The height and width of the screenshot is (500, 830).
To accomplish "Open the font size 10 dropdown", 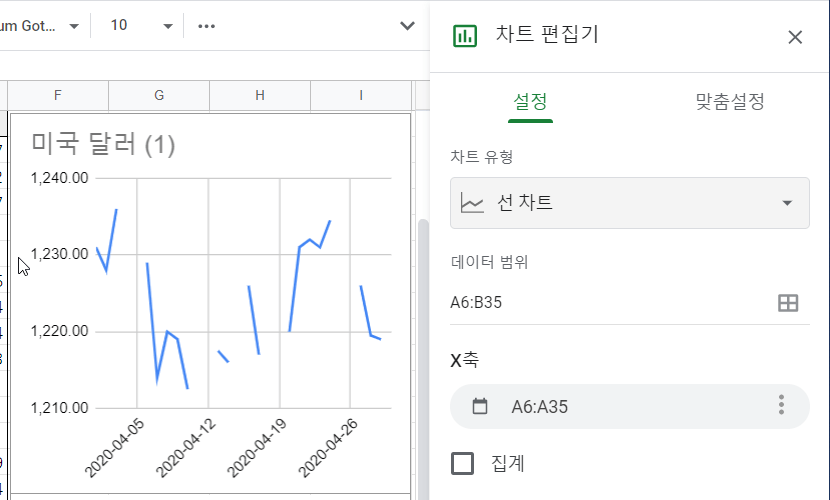I will coord(167,26).
